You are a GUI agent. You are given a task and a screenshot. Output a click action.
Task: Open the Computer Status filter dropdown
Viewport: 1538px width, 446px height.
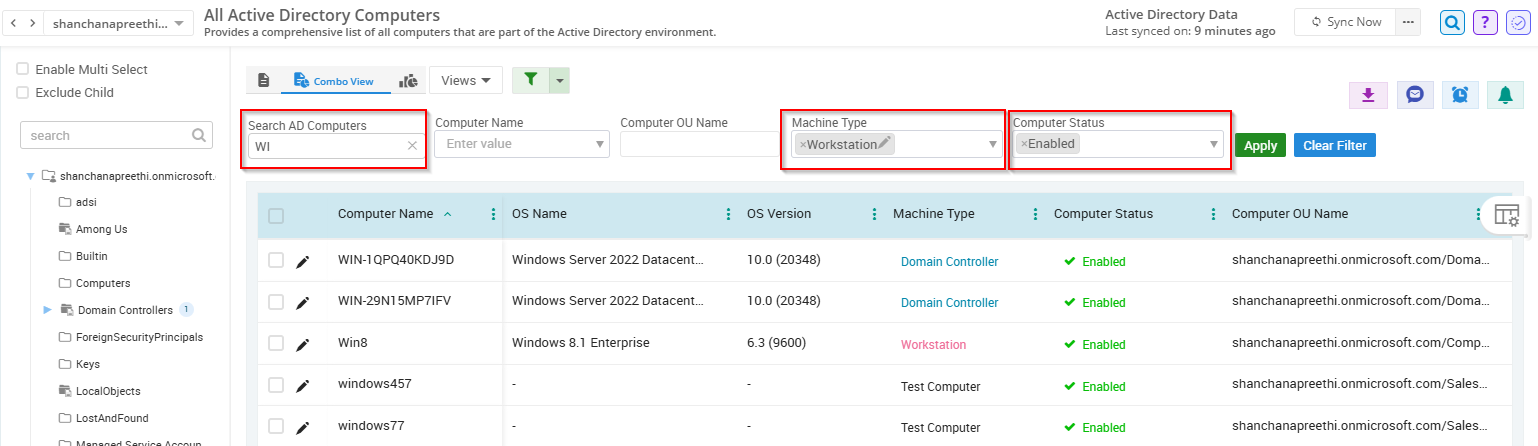[x=1214, y=144]
